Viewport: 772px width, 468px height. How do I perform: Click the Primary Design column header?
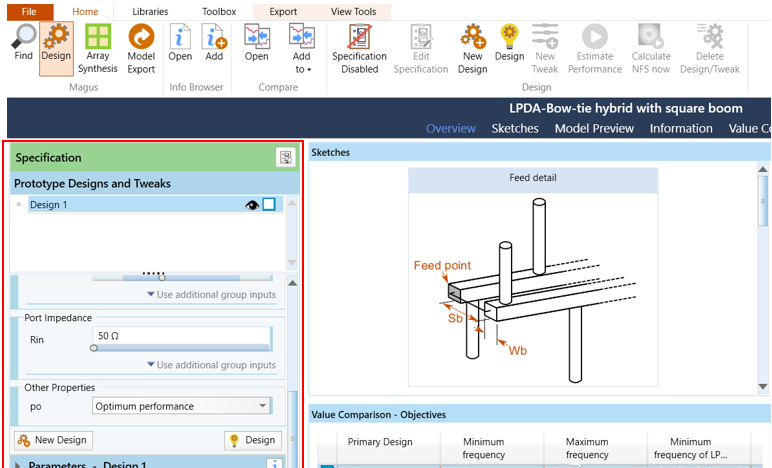point(380,442)
